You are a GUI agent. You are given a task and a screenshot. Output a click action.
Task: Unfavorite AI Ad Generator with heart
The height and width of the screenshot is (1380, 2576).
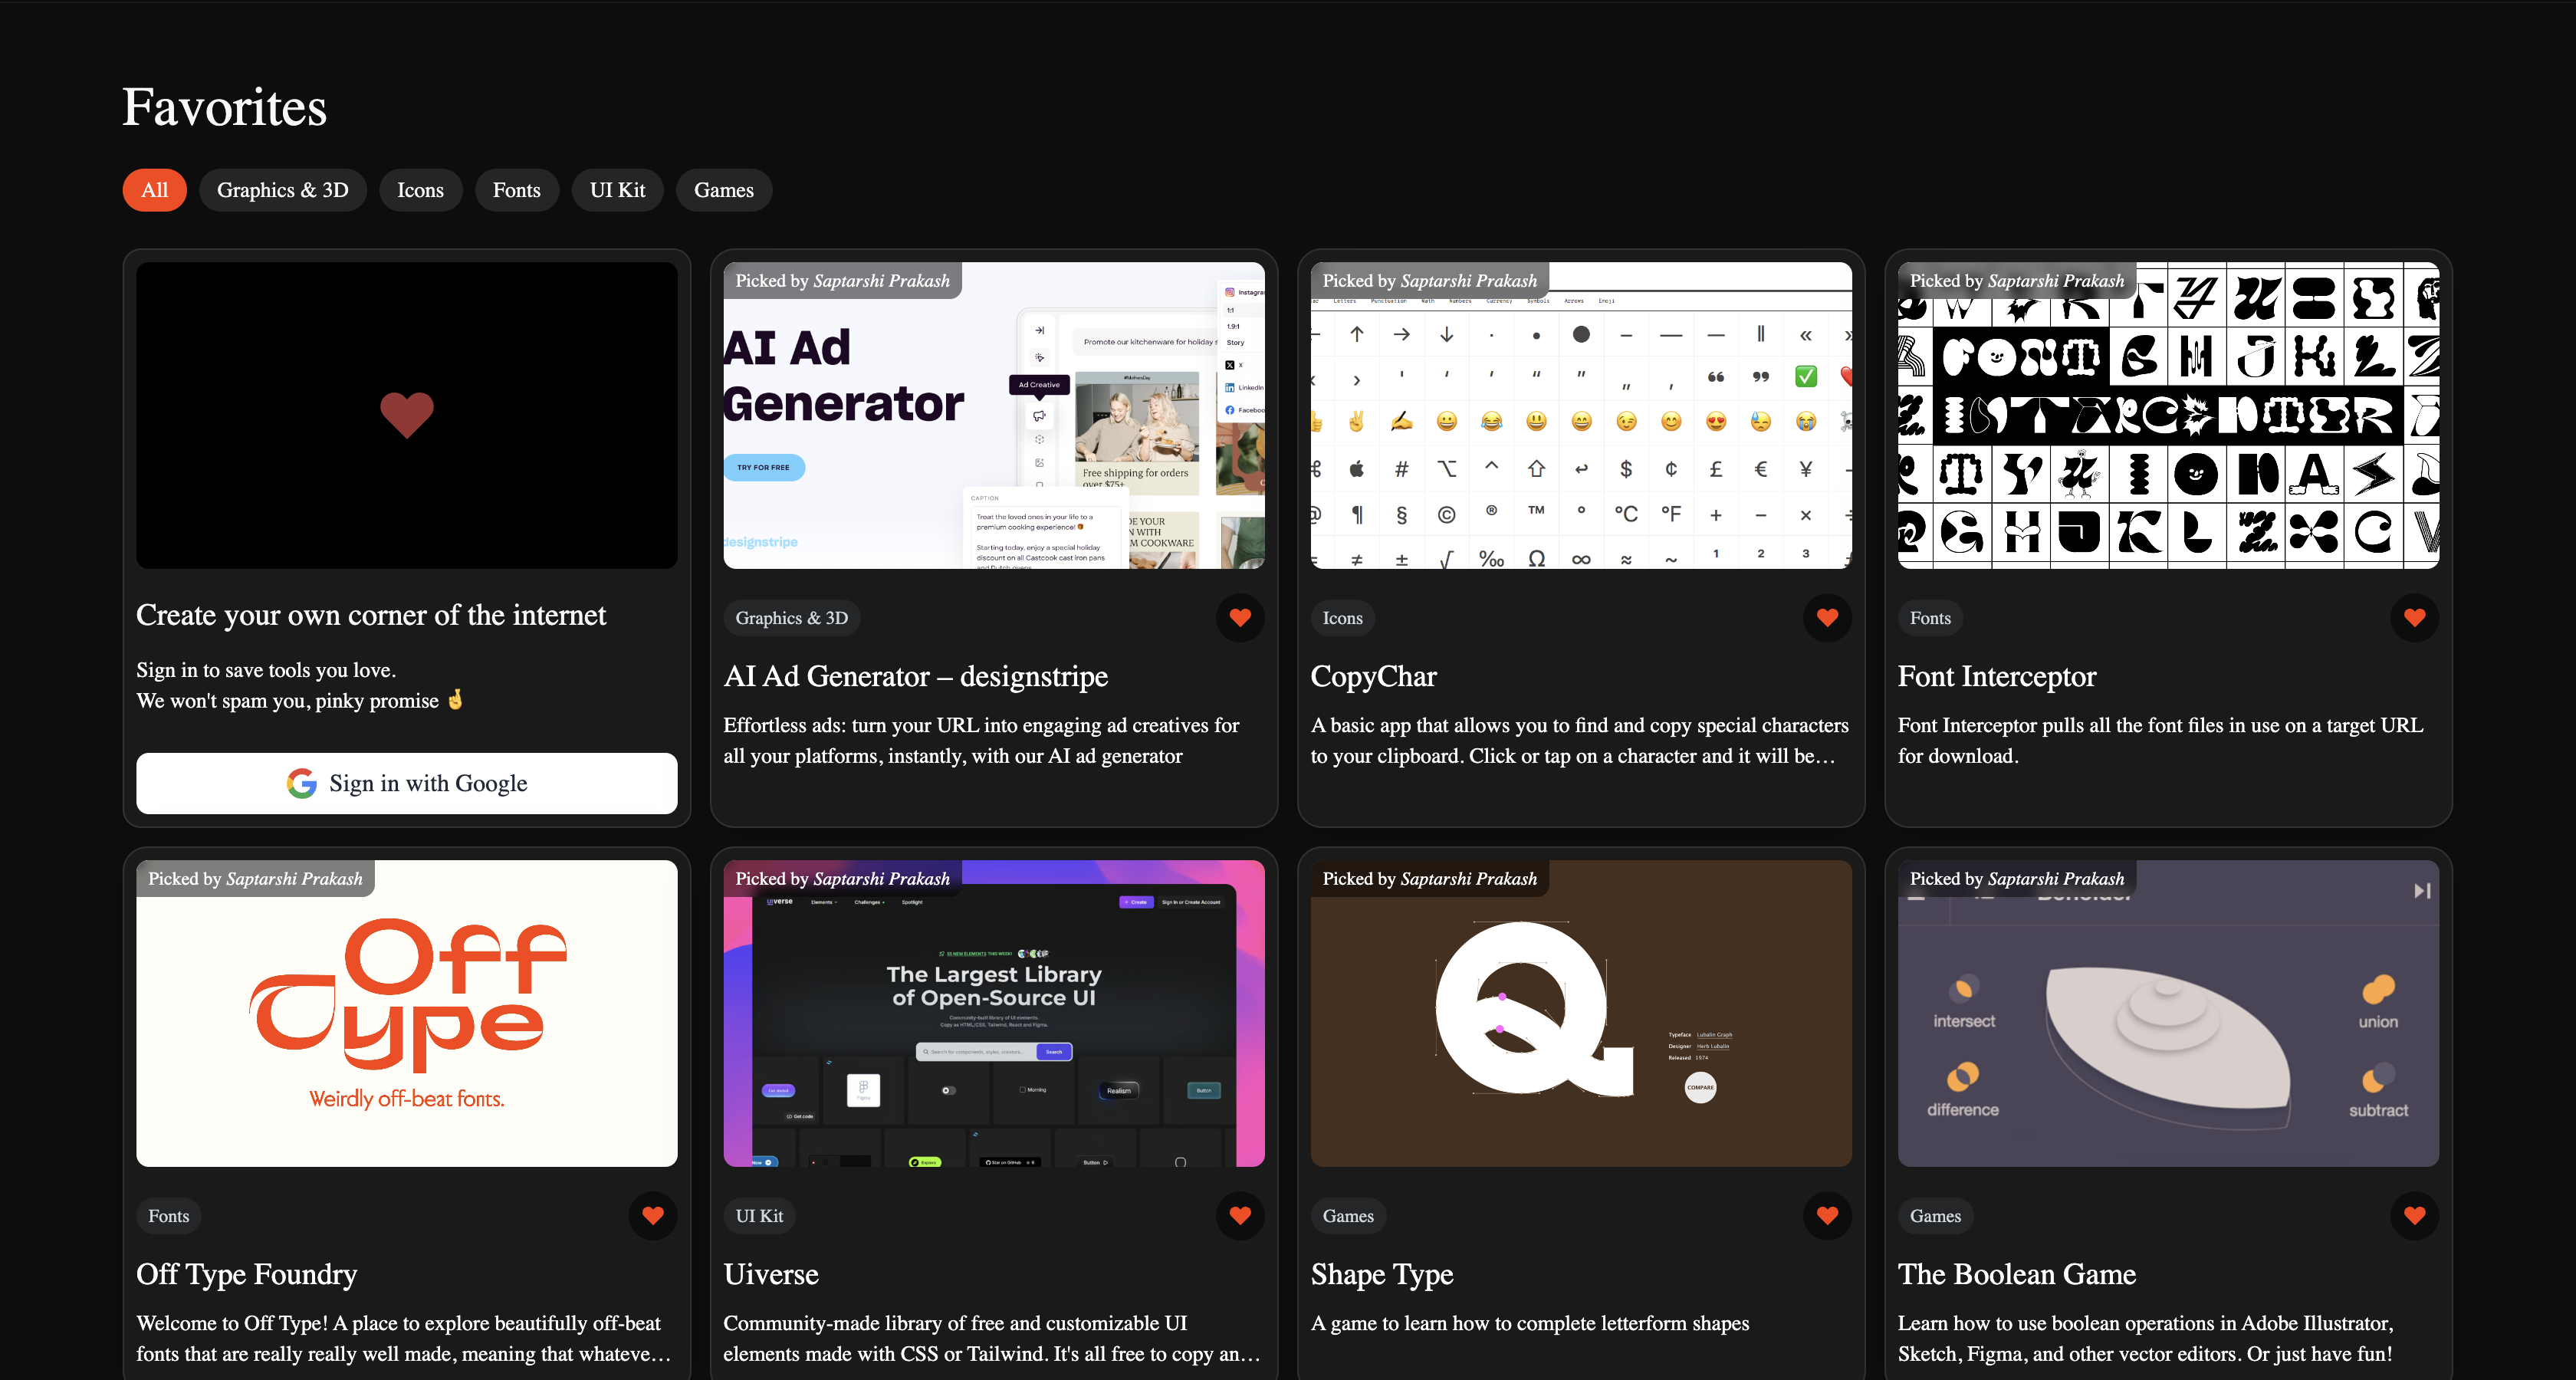(1240, 618)
